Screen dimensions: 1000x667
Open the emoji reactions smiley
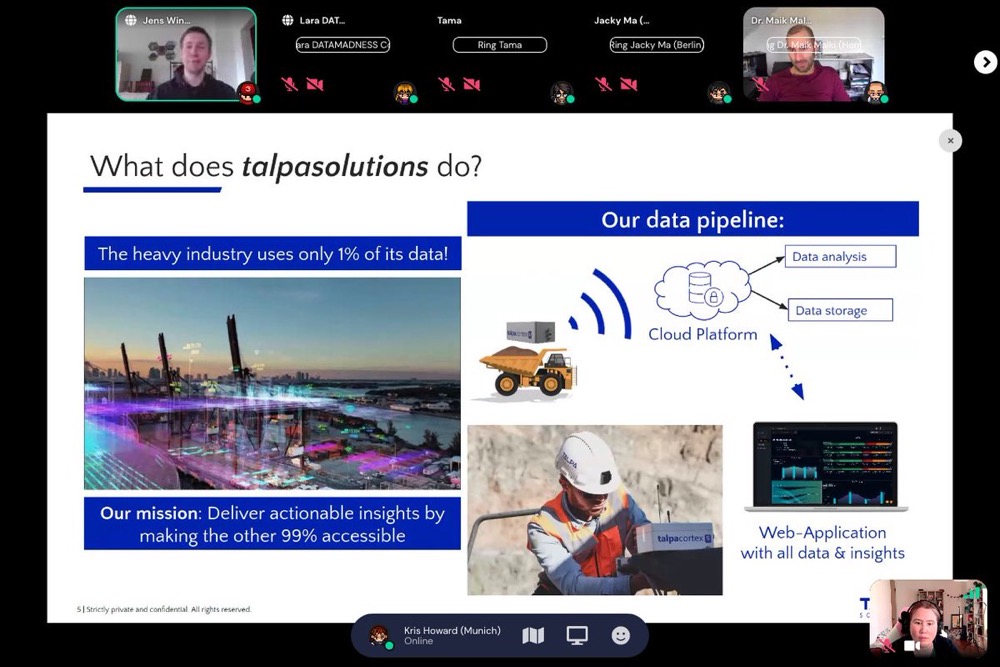pos(621,635)
